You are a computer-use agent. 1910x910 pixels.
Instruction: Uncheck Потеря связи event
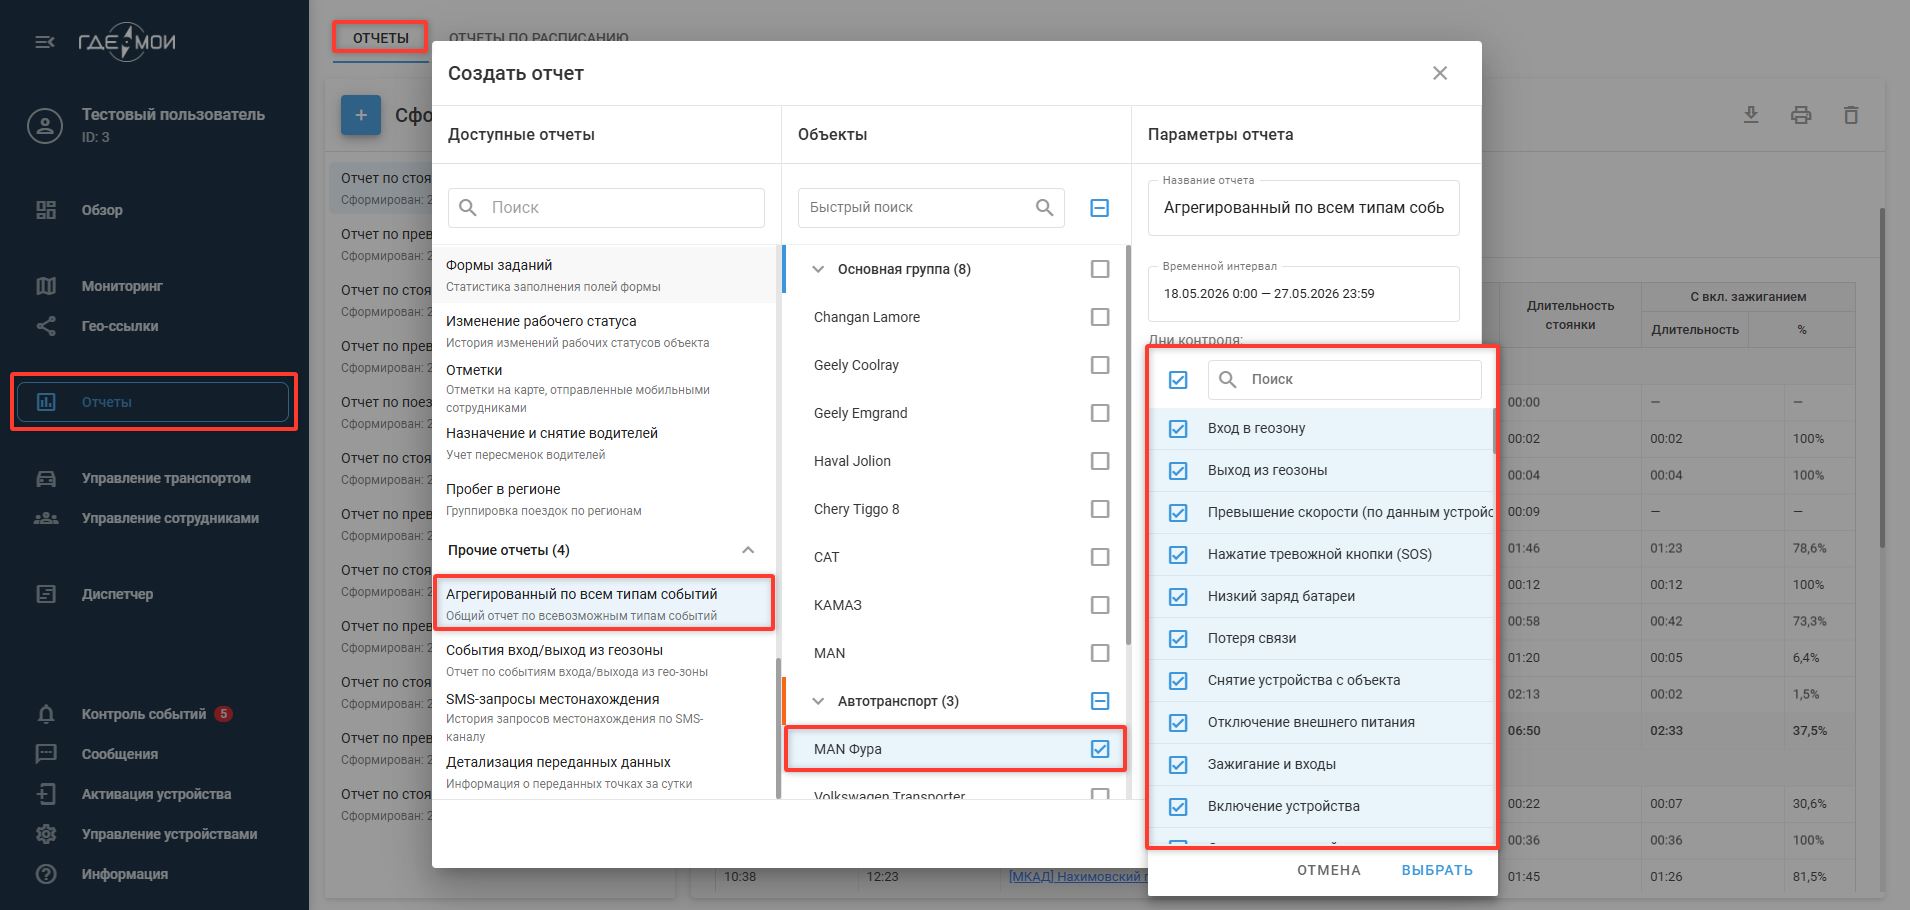click(x=1178, y=639)
